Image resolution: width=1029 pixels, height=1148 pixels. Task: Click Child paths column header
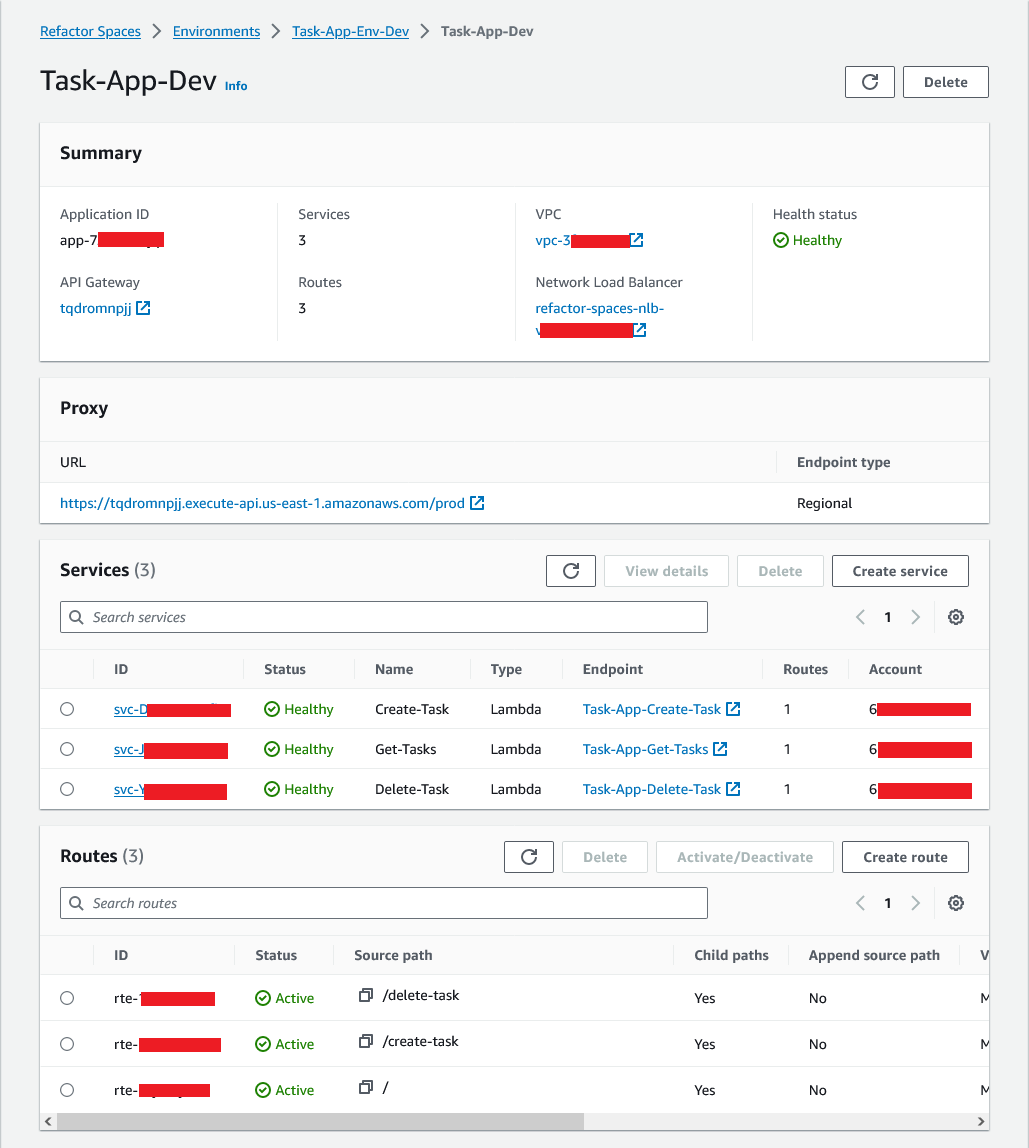pos(732,955)
